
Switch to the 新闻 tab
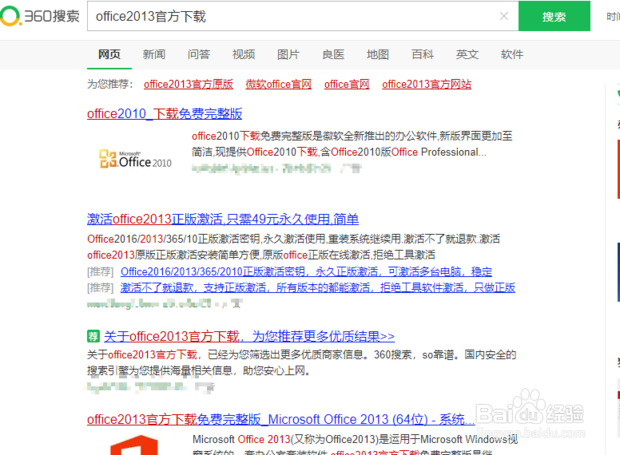click(x=154, y=54)
